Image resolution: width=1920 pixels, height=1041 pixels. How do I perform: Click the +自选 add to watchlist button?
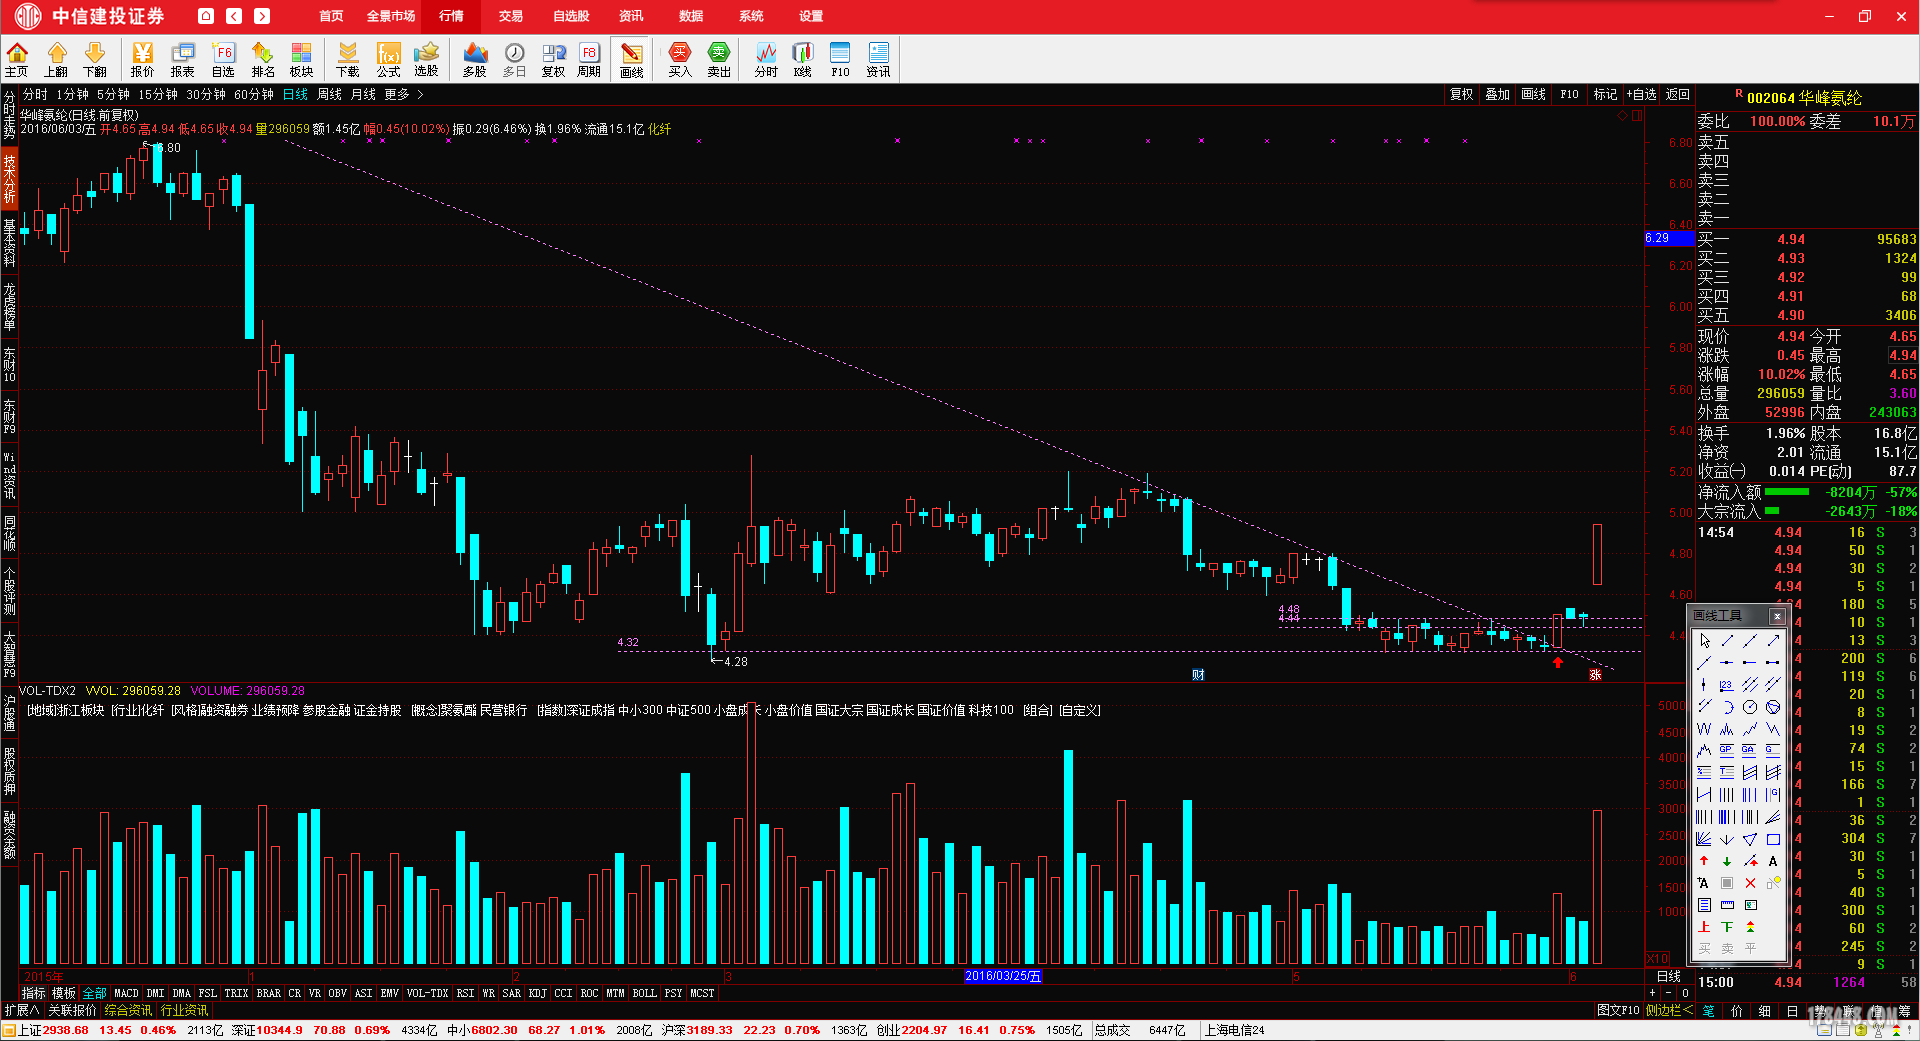1641,94
